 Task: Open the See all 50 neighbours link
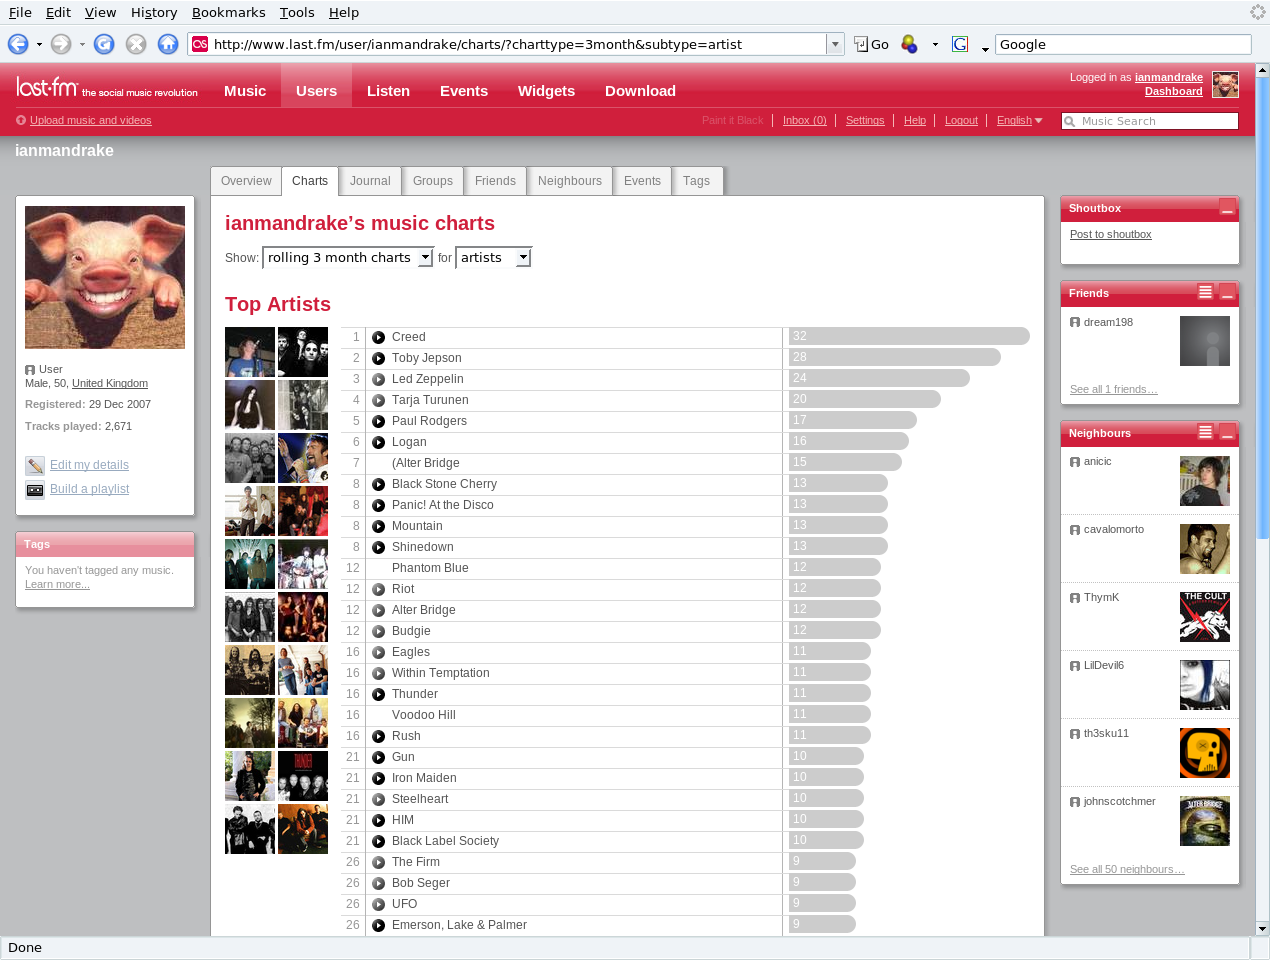[1127, 869]
